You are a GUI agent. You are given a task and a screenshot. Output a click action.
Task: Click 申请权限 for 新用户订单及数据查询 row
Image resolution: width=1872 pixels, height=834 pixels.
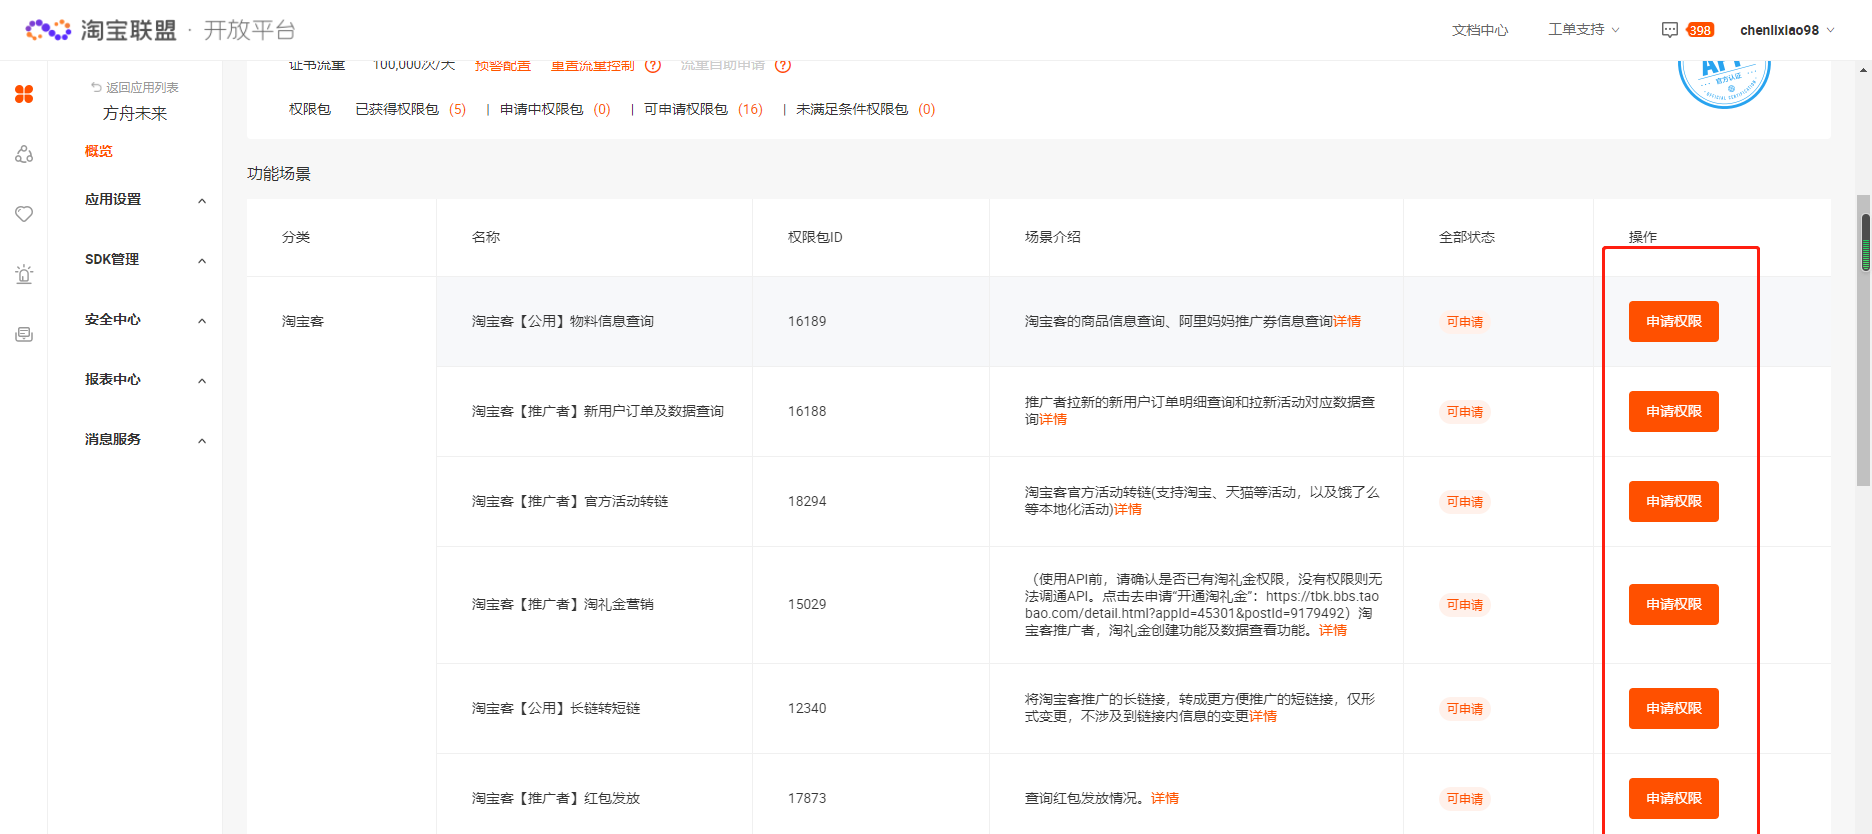click(x=1674, y=411)
